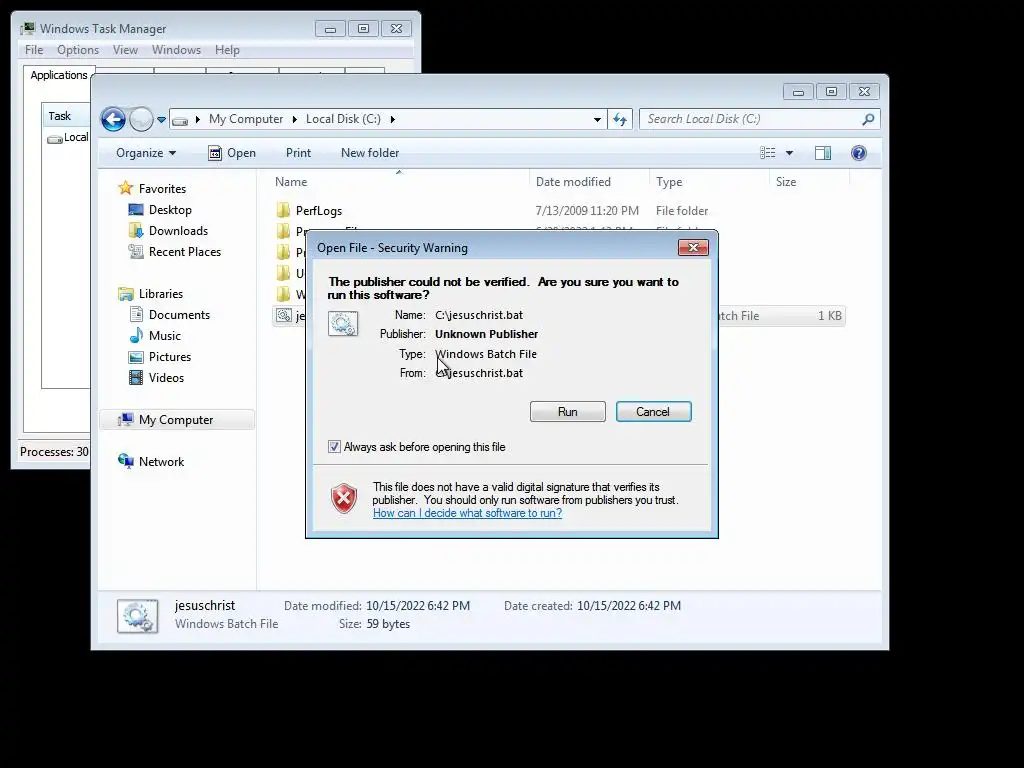1024x768 pixels.
Task: Select the Applications tab in Task Manager
Action: coord(59,75)
